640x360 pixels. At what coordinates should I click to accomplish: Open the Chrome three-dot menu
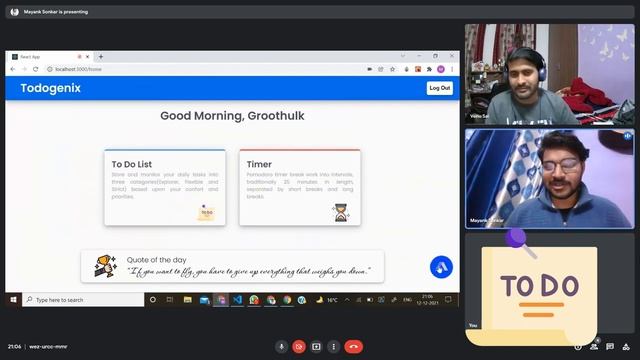pos(452,69)
